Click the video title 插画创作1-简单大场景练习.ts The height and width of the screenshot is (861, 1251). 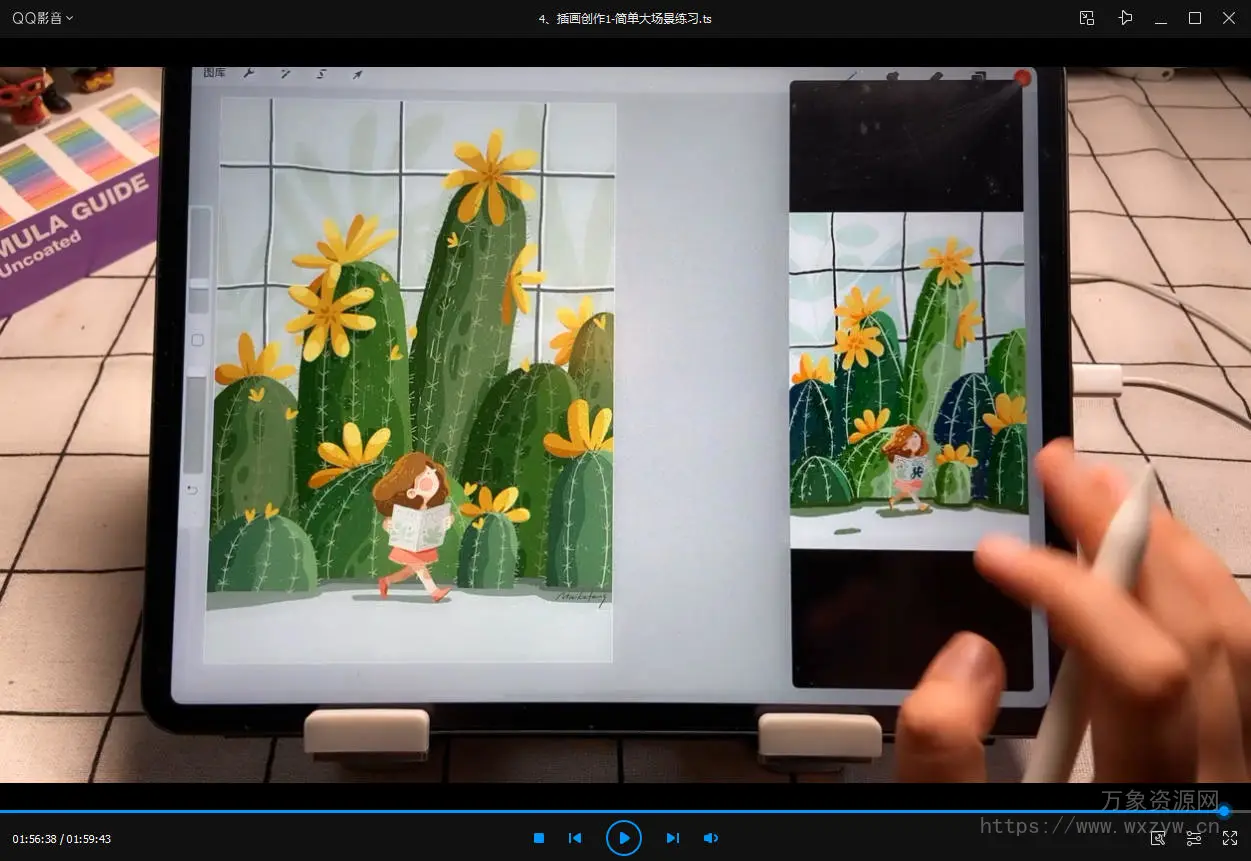tap(625, 18)
